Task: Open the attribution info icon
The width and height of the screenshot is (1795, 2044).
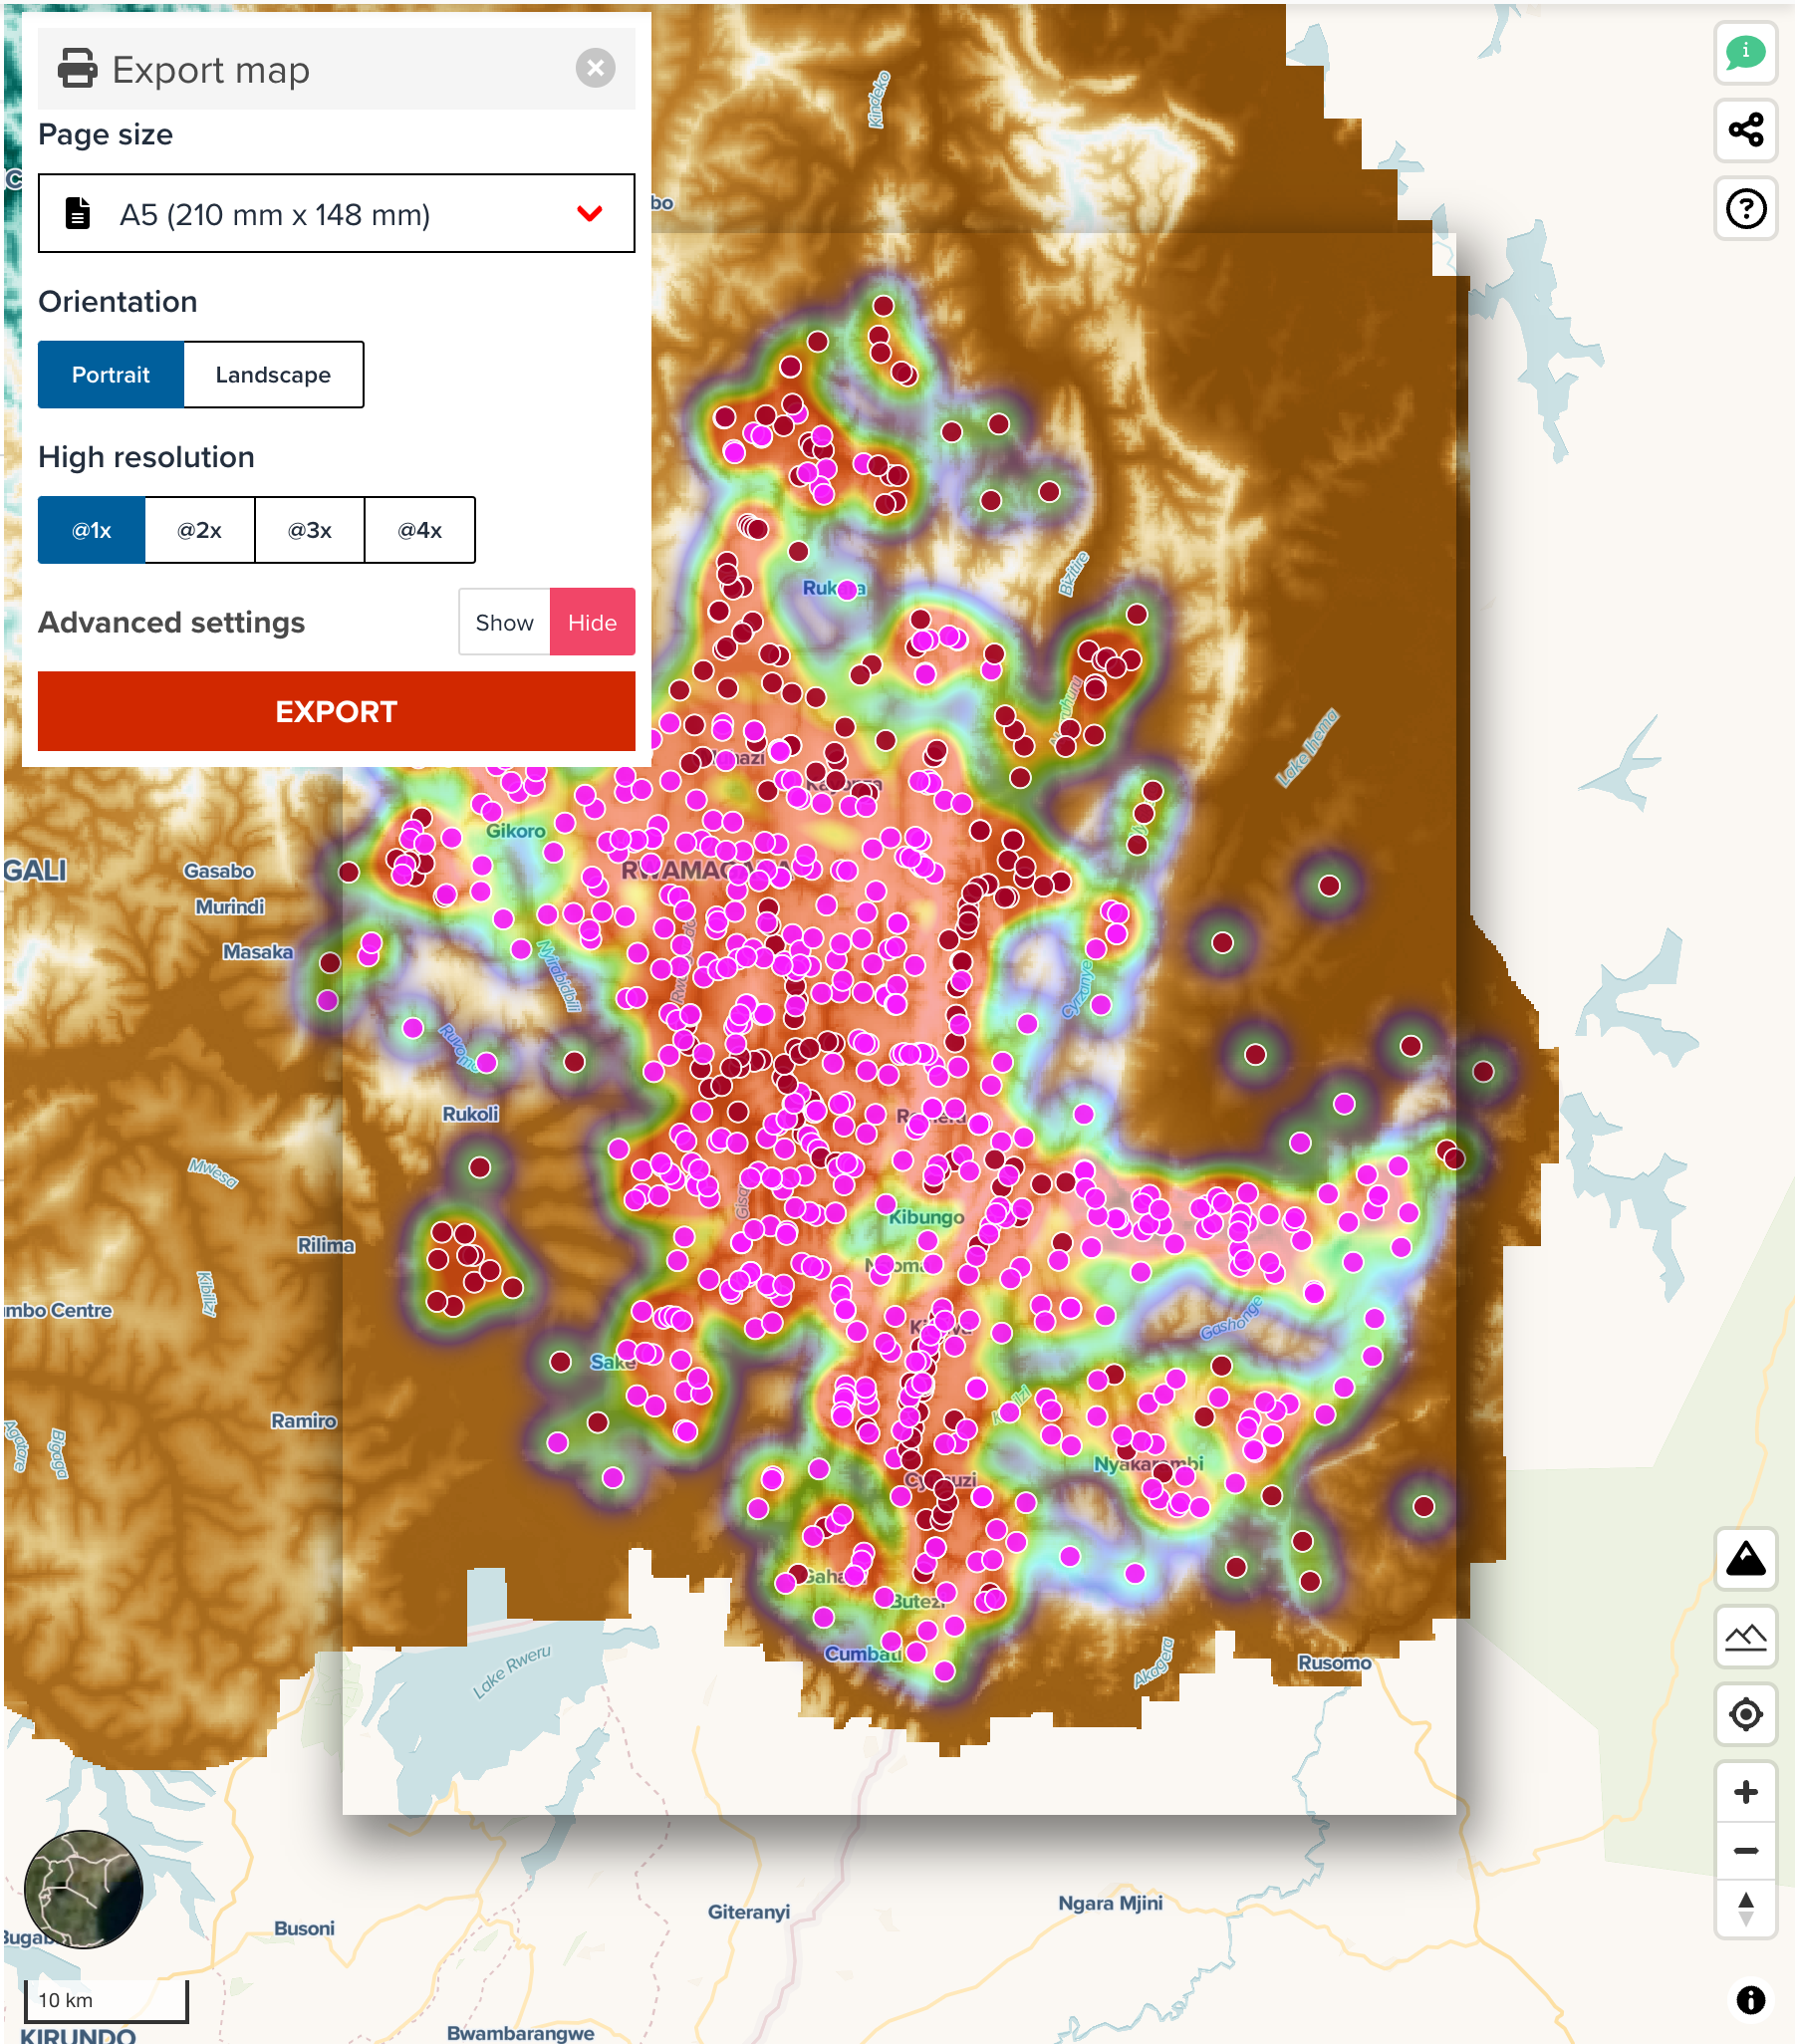Action: point(1750,1999)
